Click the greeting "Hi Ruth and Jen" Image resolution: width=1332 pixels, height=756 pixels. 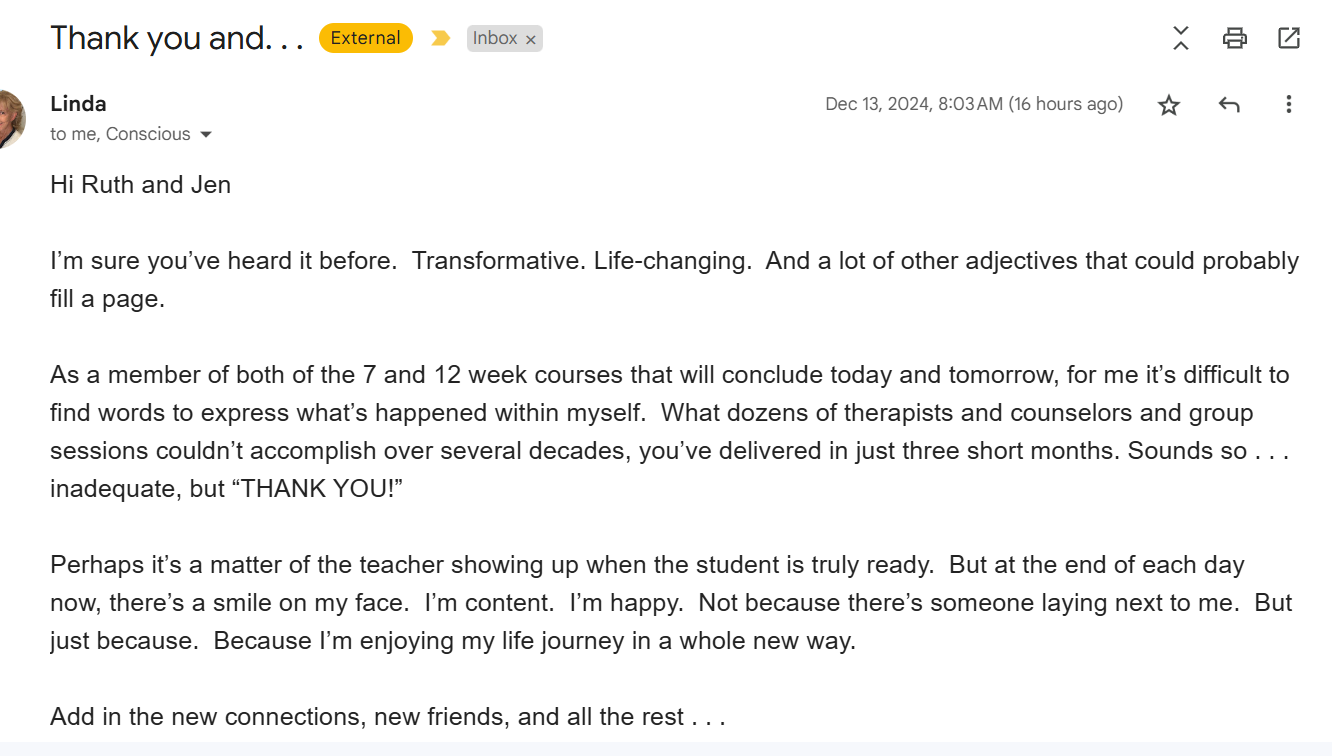(x=140, y=185)
